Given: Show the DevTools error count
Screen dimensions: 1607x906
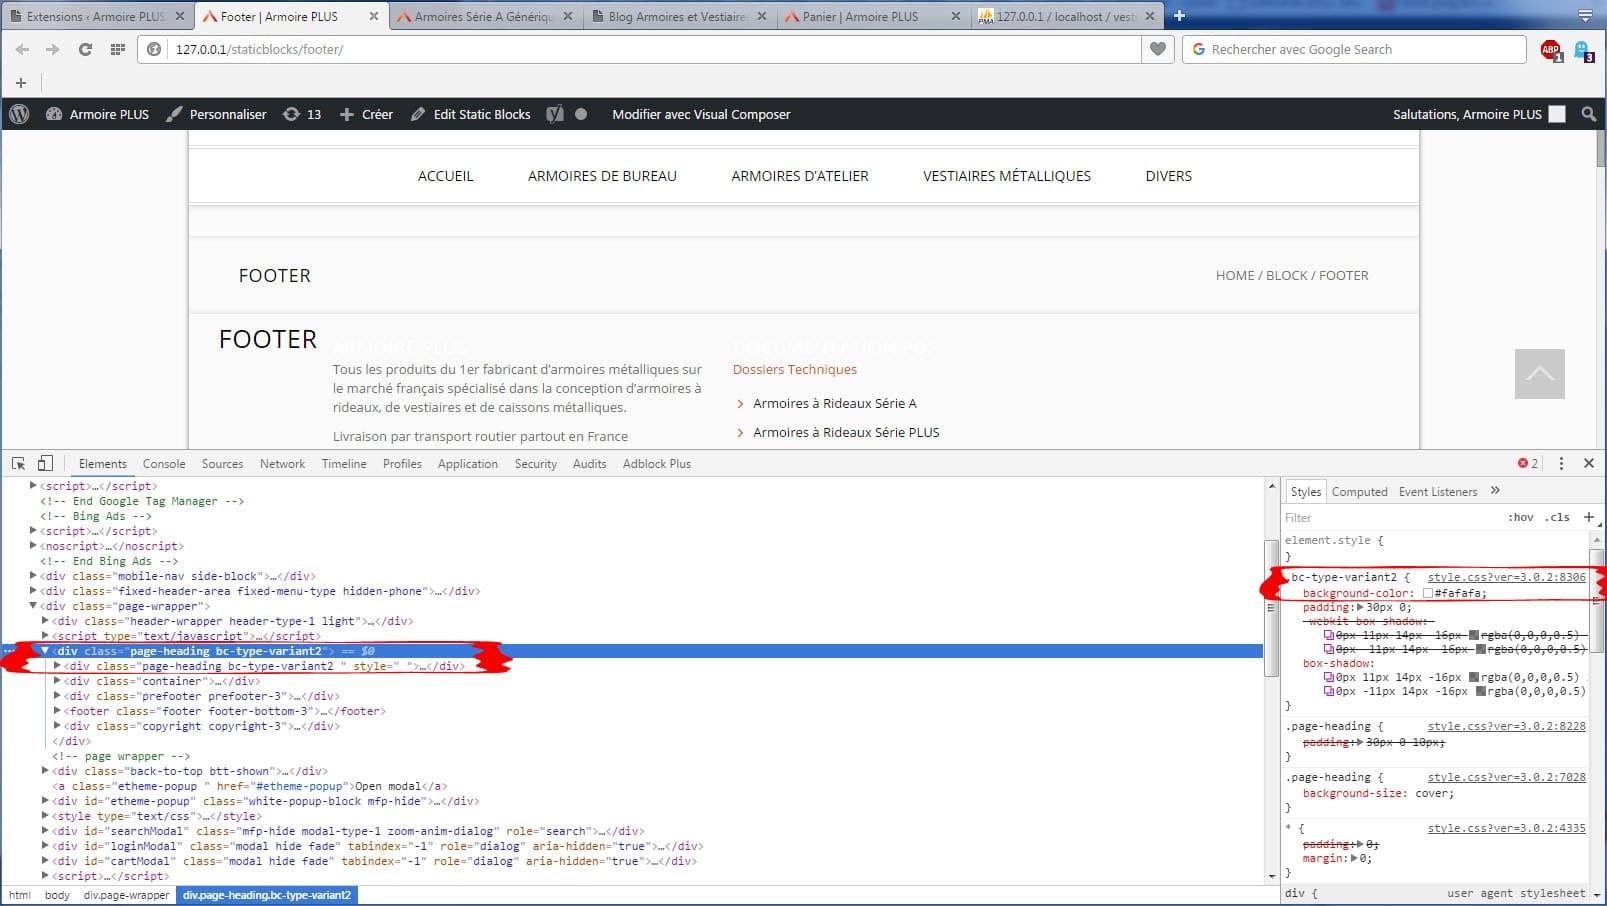Looking at the screenshot, I should tap(1528, 463).
